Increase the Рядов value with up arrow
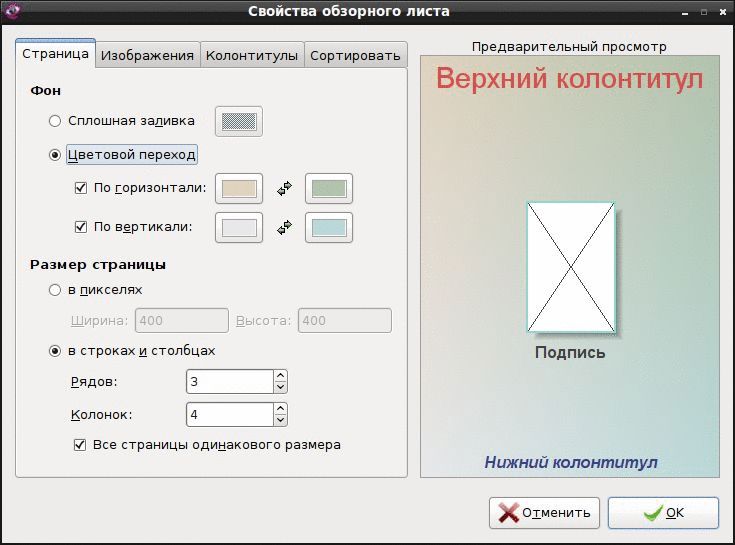This screenshot has width=735, height=545. pyautogui.click(x=280, y=376)
